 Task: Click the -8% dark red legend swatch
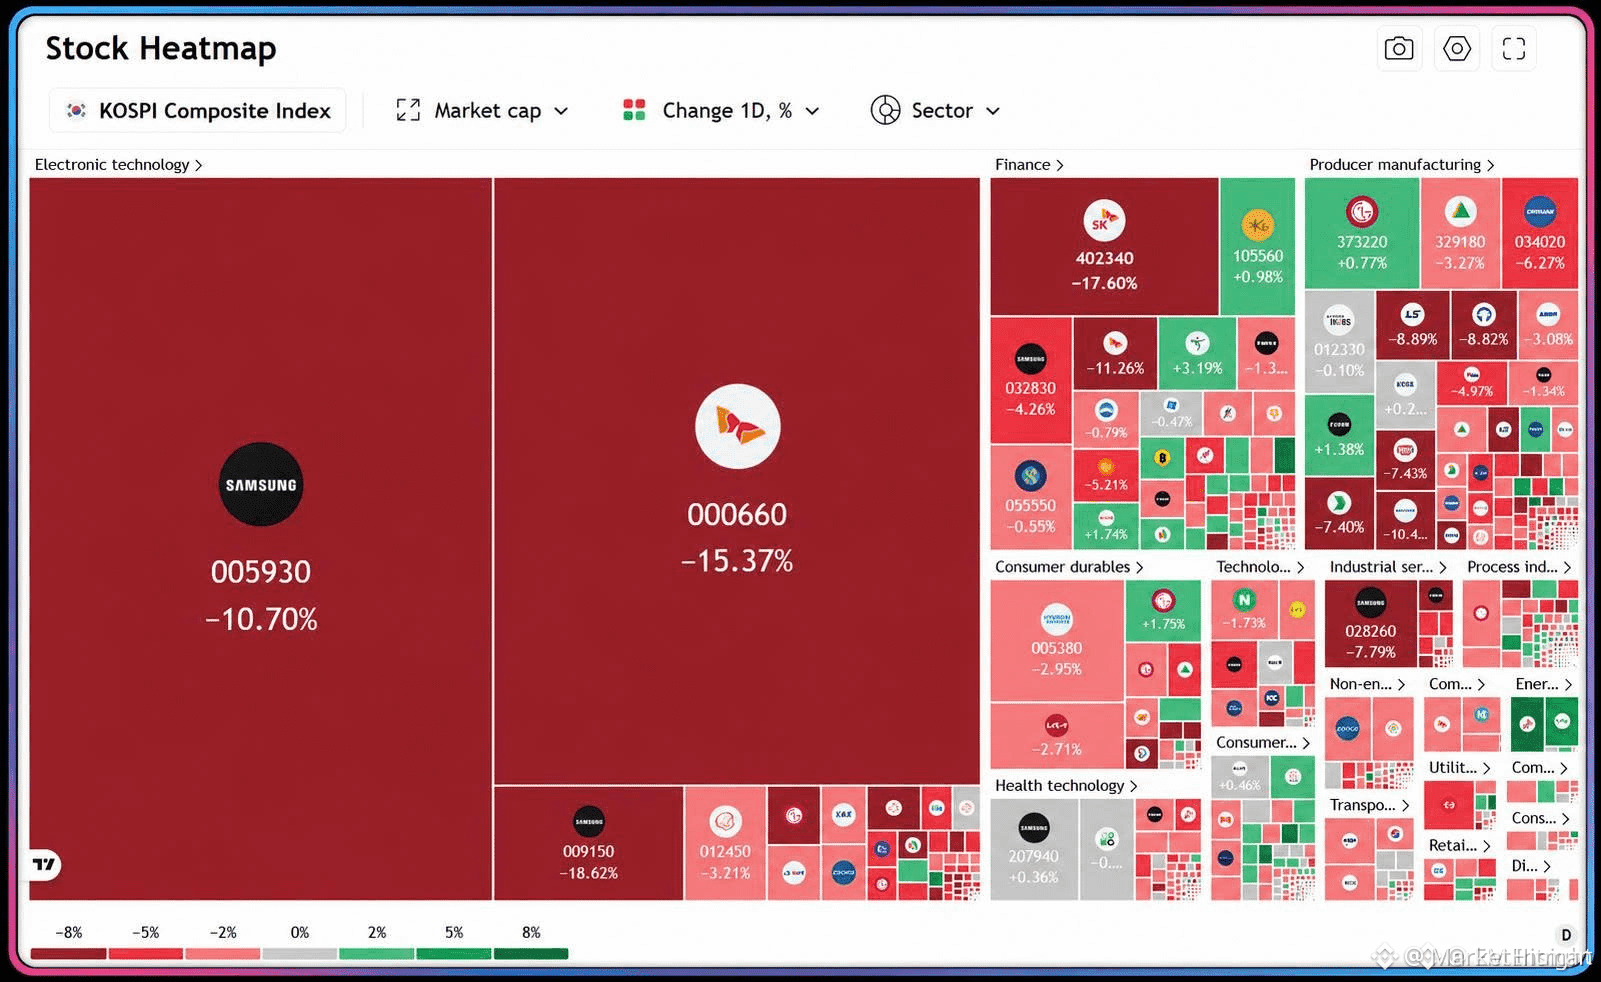click(68, 954)
